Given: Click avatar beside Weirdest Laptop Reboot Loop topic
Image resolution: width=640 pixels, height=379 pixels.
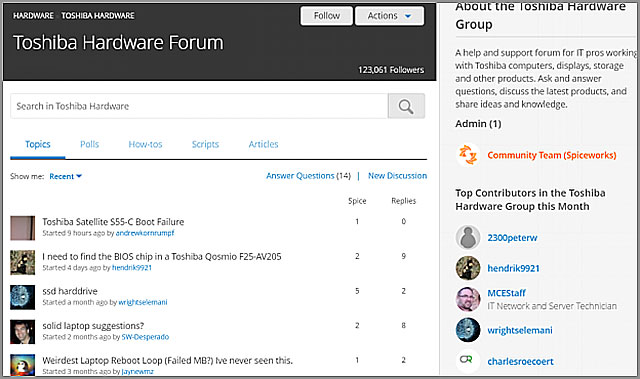Looking at the screenshot, I should [x=22, y=365].
